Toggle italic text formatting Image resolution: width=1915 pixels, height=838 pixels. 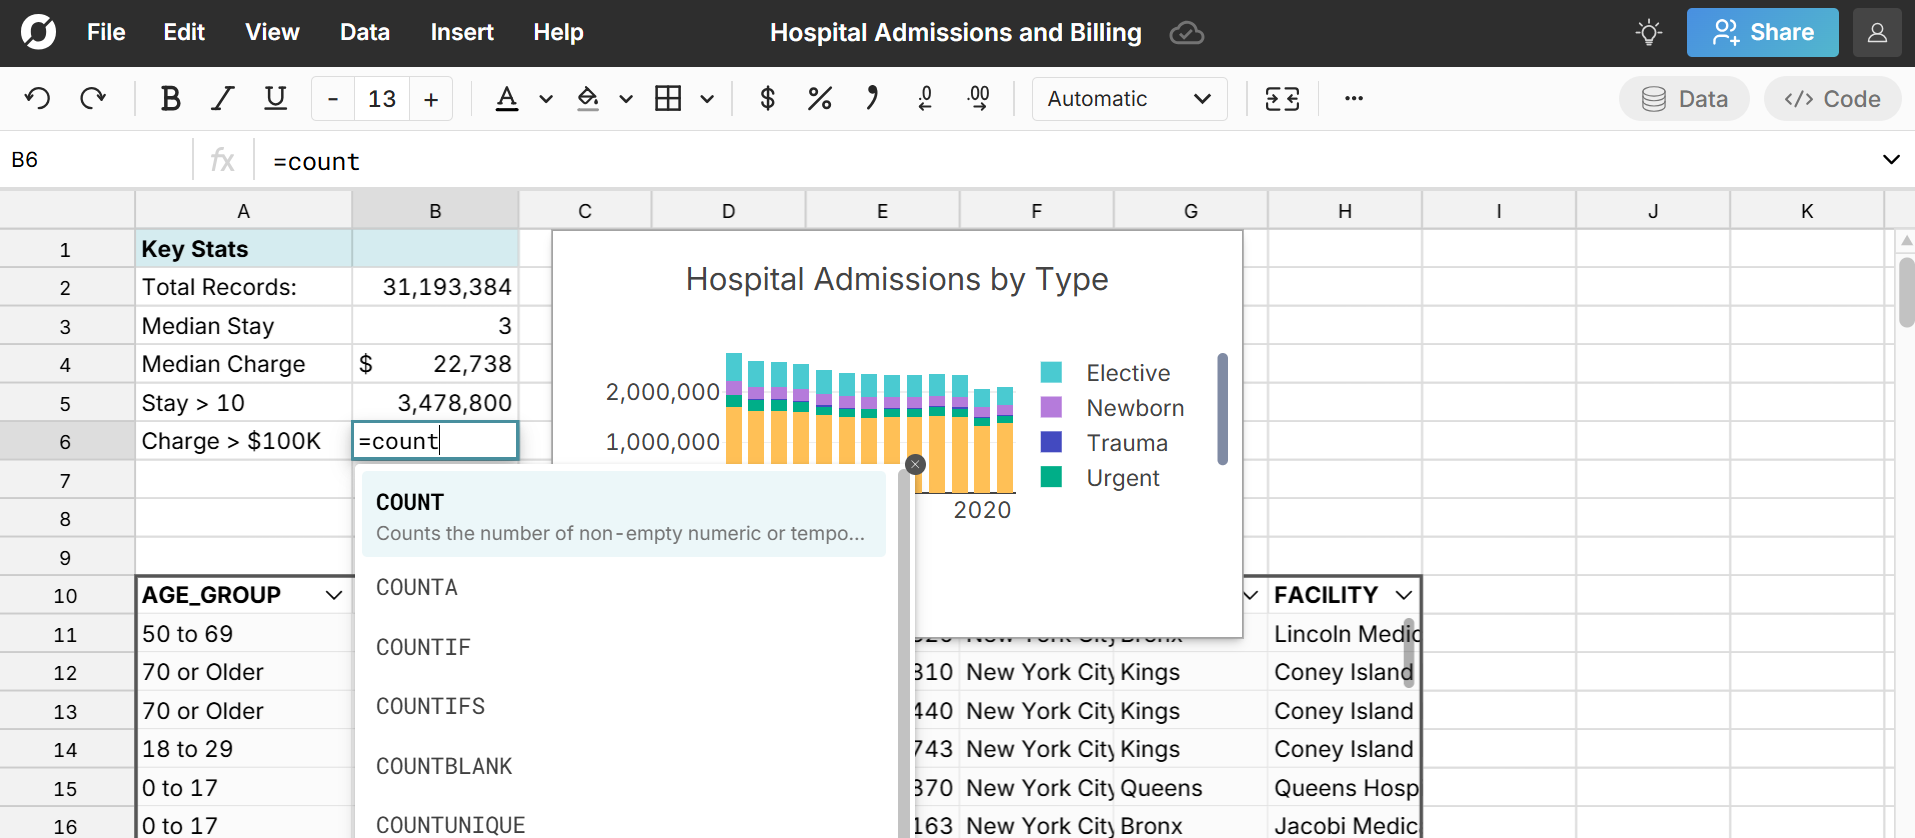click(222, 98)
